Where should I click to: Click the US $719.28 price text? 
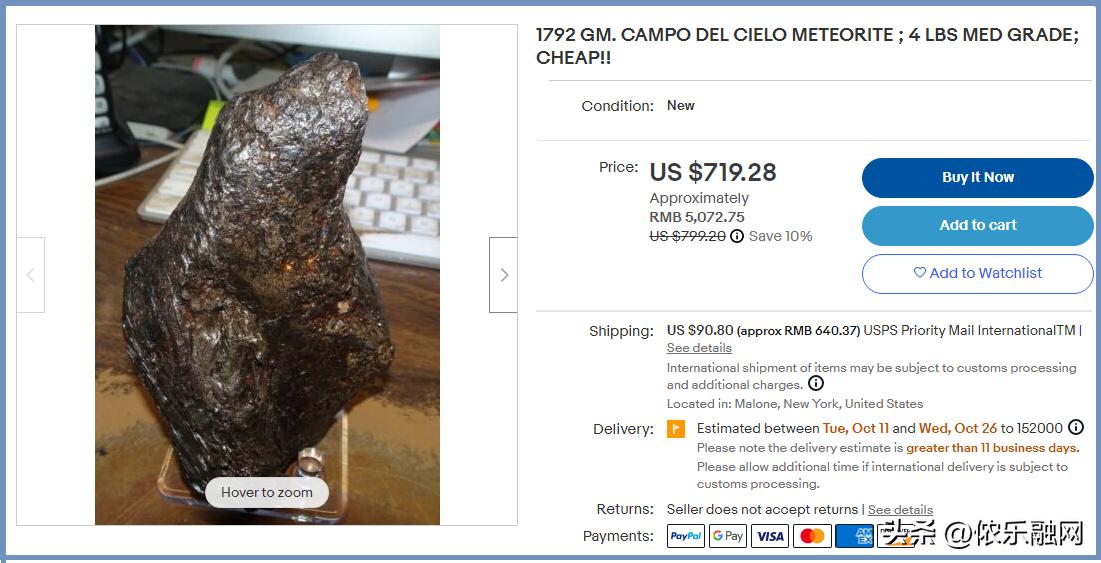coord(713,173)
